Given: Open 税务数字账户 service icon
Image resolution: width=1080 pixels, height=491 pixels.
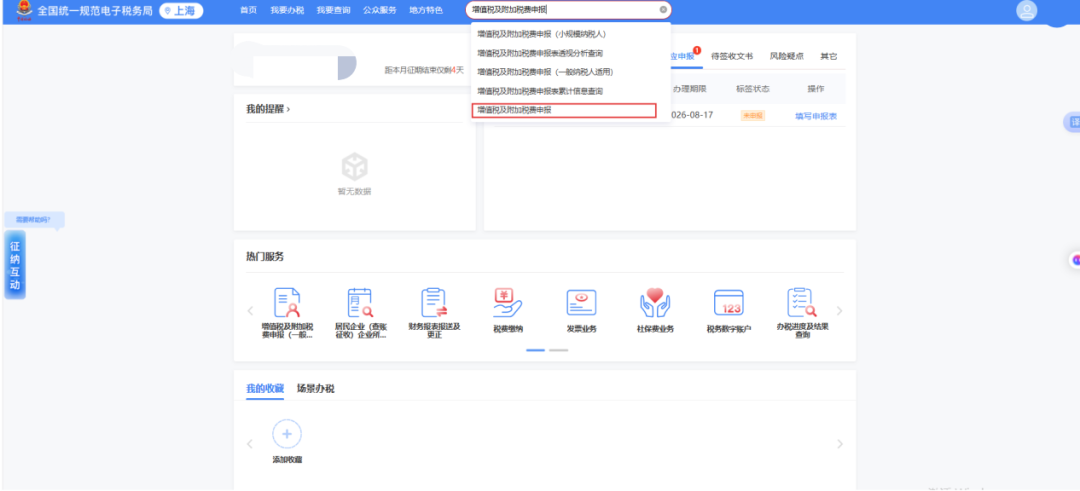Looking at the screenshot, I should coord(729,303).
